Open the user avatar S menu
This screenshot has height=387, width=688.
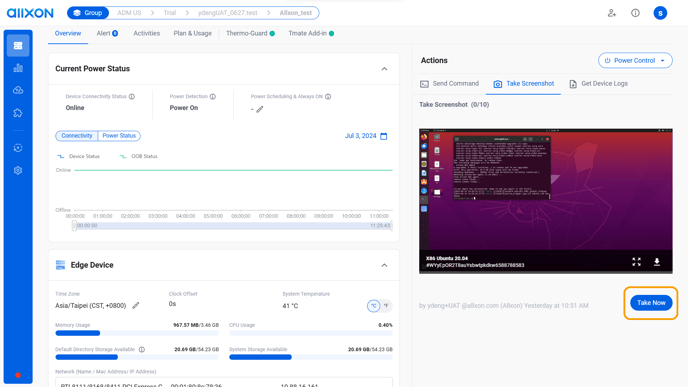[660, 13]
